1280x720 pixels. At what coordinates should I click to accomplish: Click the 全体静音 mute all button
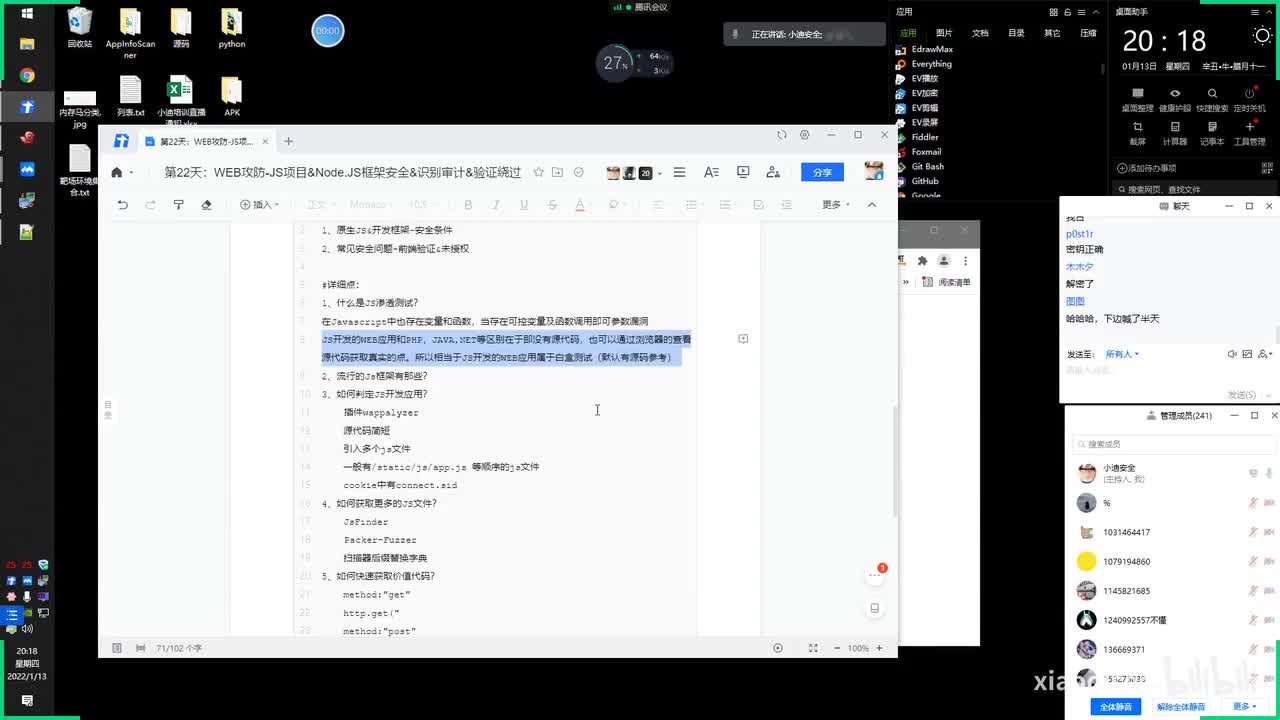1116,706
